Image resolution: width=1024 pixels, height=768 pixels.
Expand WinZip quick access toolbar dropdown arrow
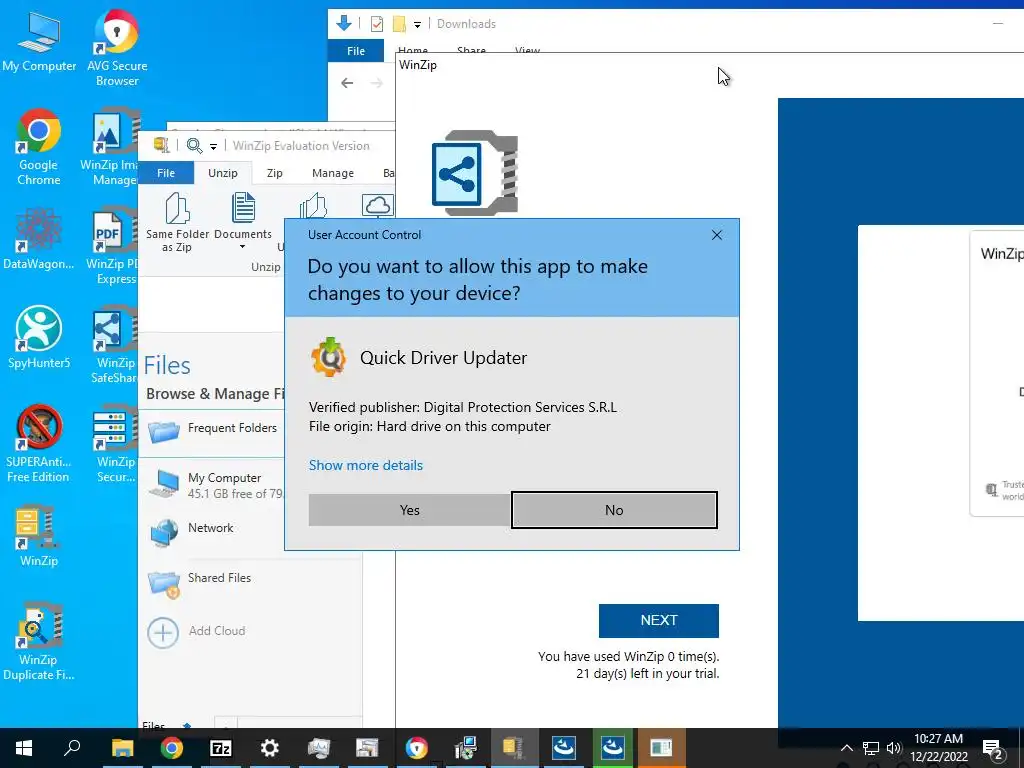pos(213,147)
